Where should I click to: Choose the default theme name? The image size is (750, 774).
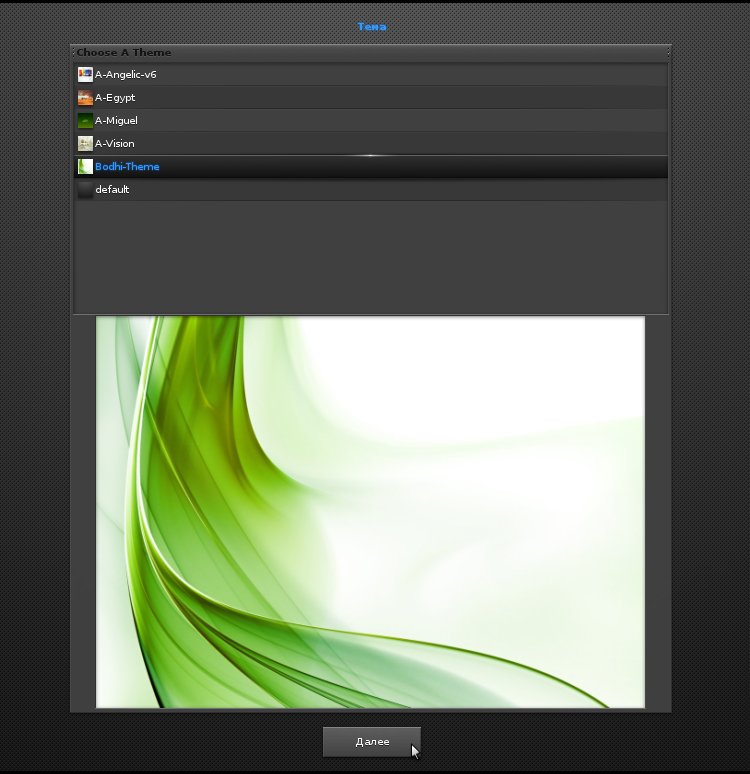point(112,190)
